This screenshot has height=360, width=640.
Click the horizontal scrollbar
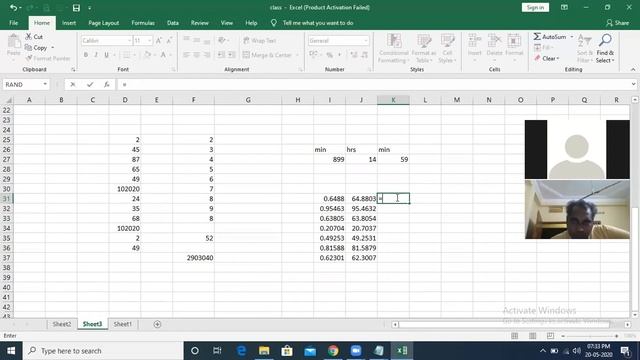504,324
